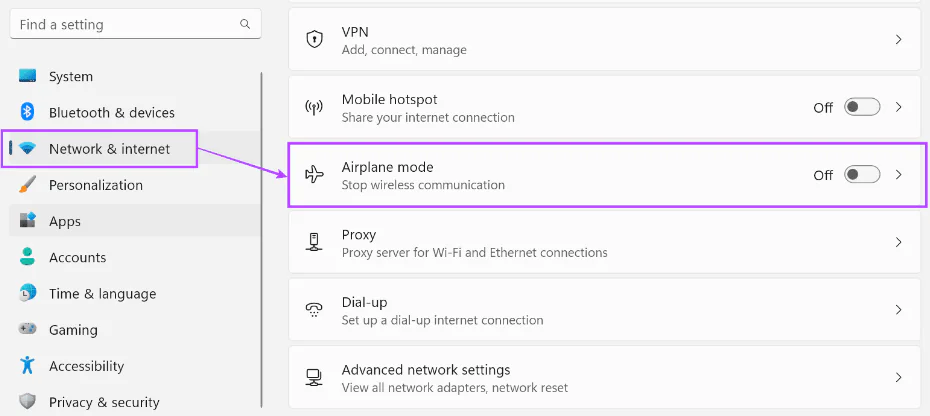Click the Privacy & security shield icon

[x=28, y=402]
